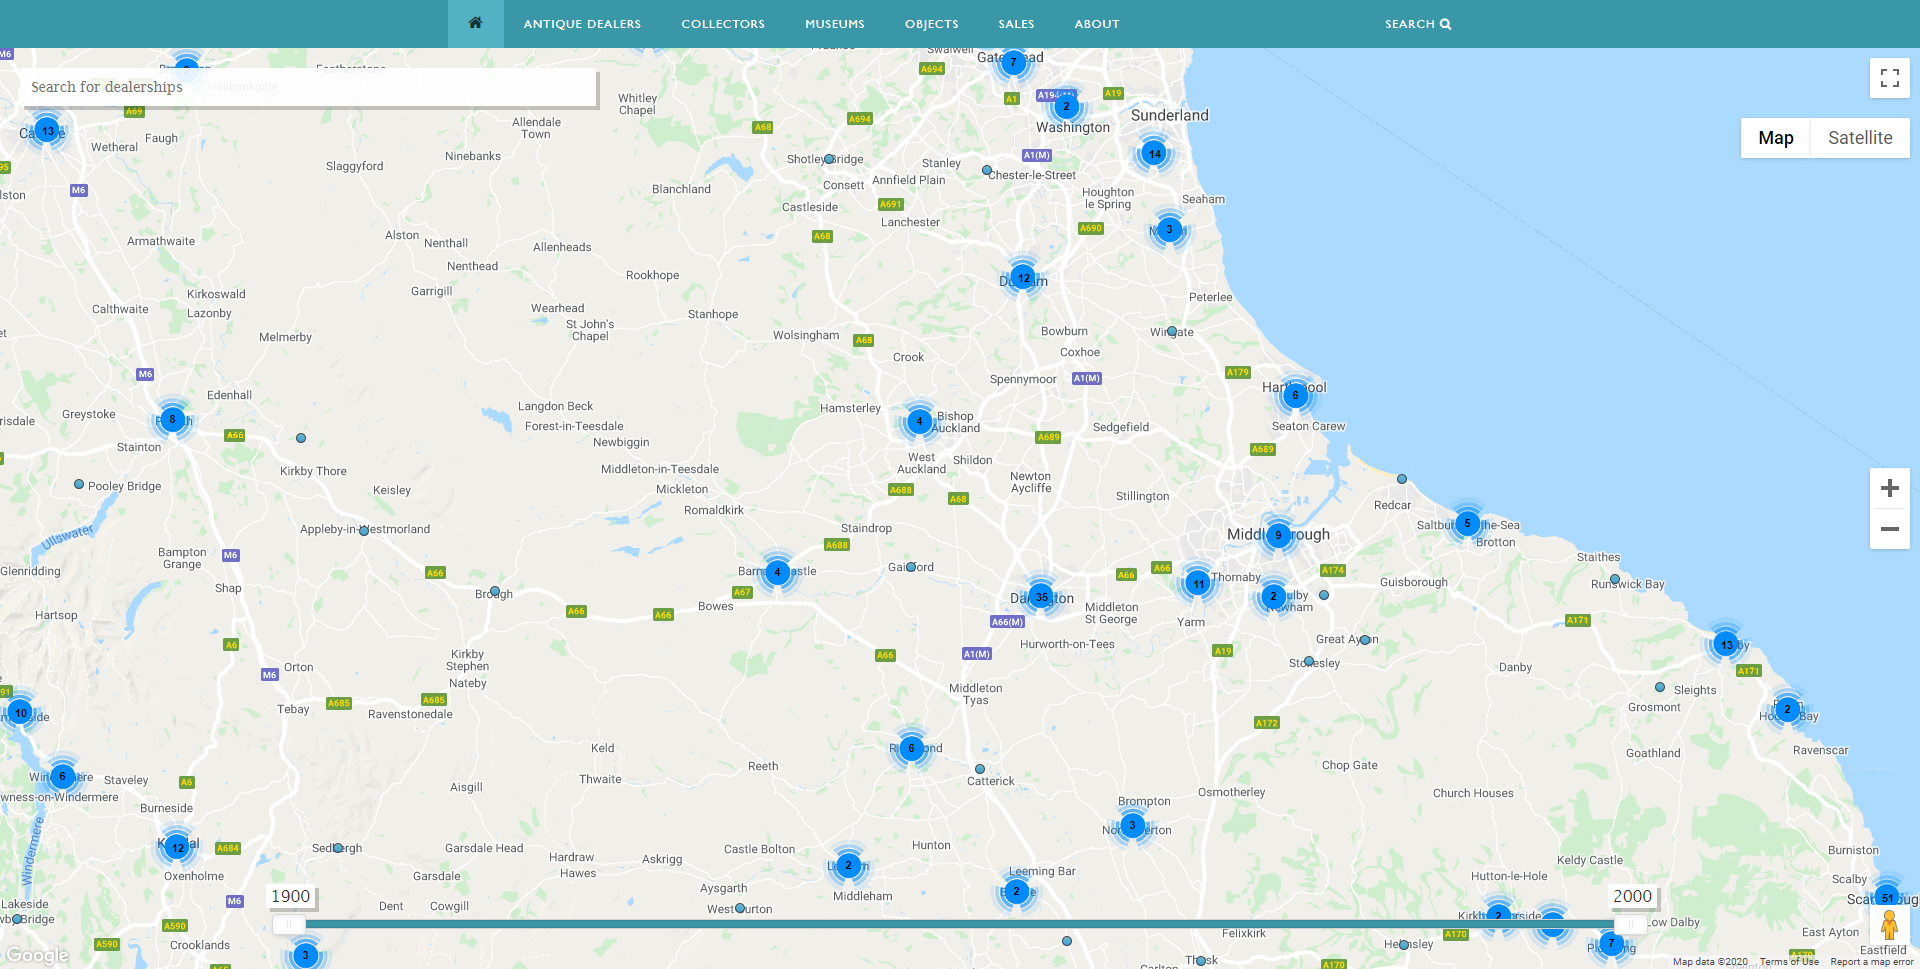Open the Antique Dealers menu
This screenshot has width=1920, height=969.
point(582,24)
